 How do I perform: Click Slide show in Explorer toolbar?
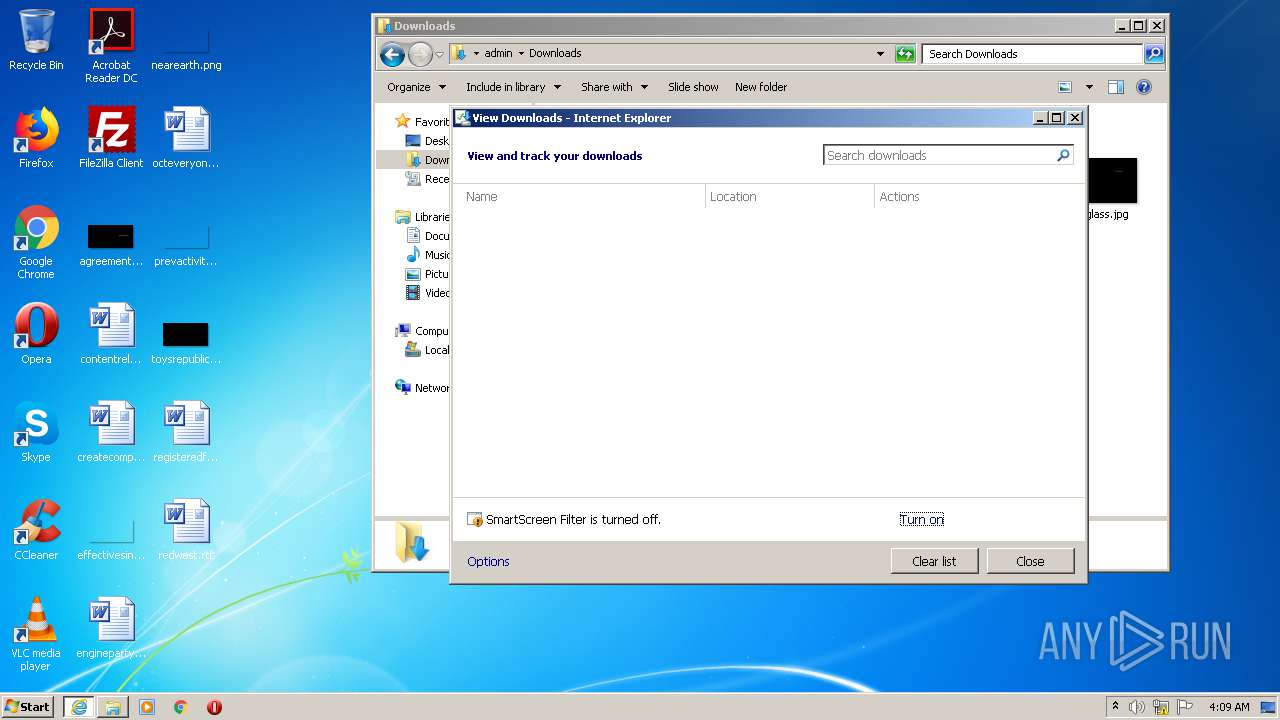coord(693,87)
